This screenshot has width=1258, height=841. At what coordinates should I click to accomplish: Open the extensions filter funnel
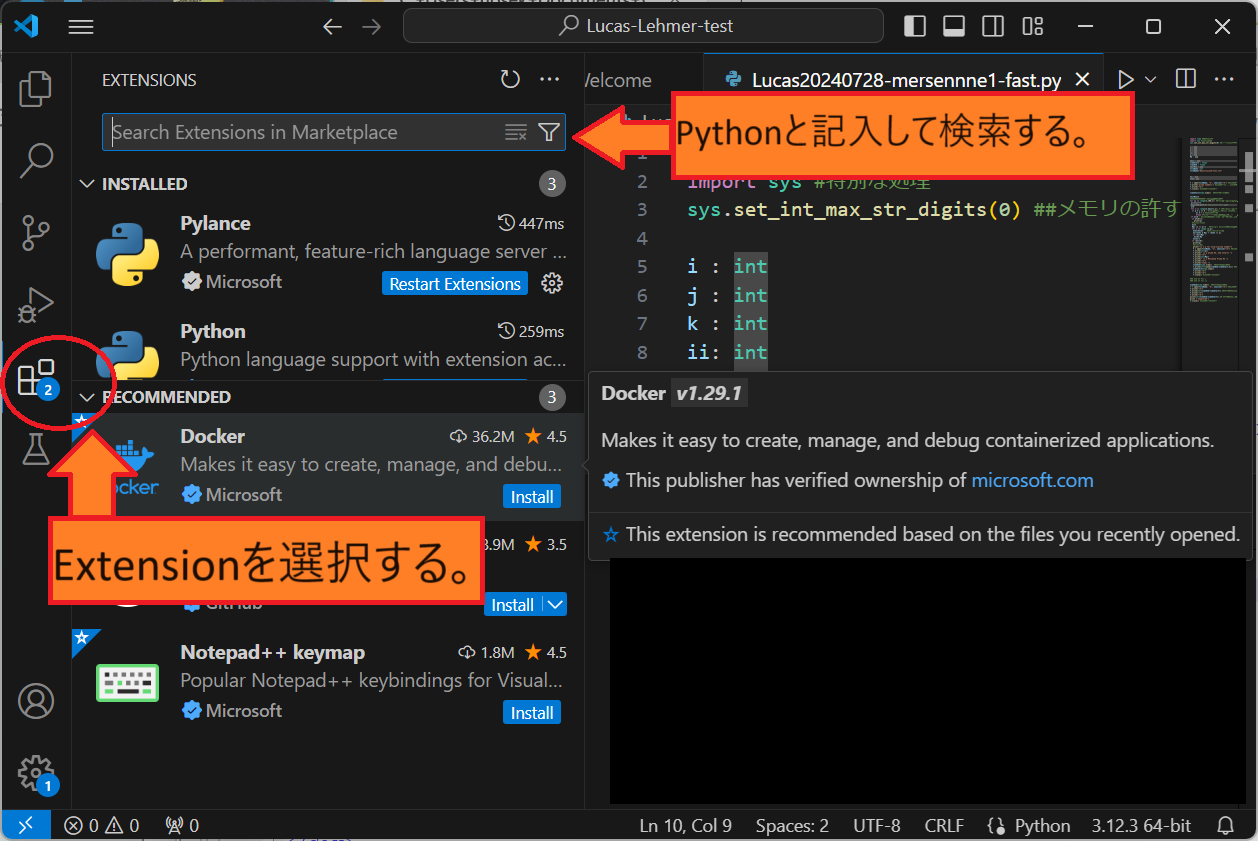point(548,132)
